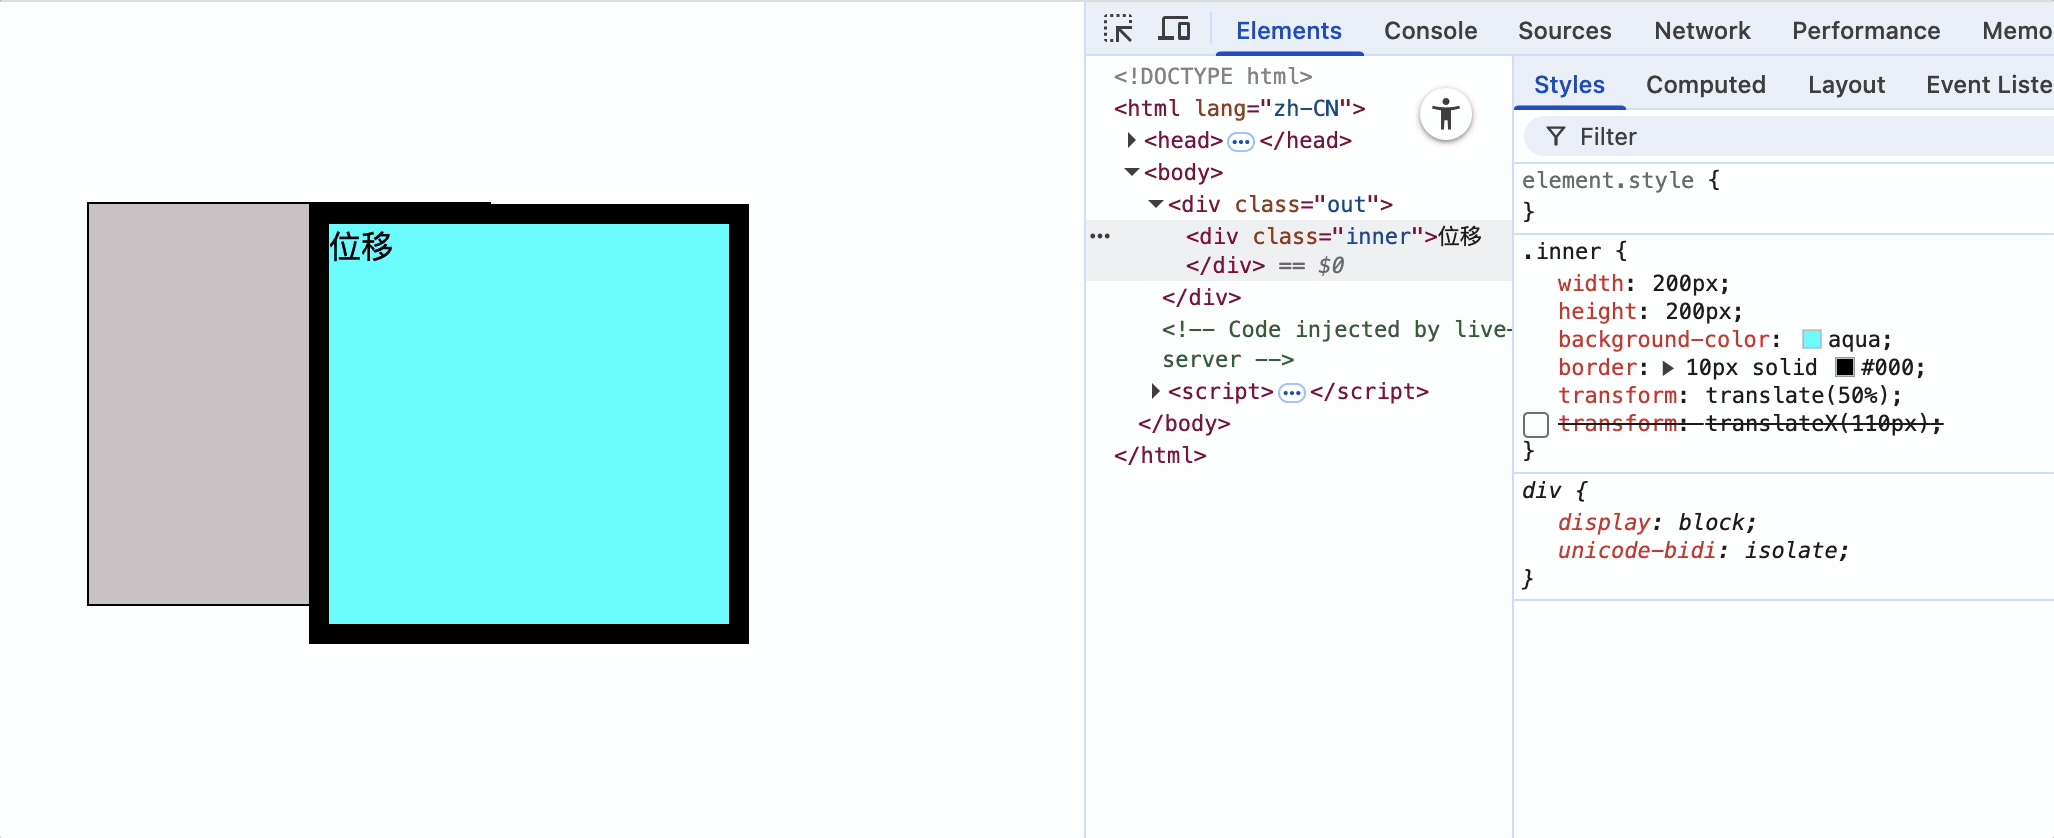Screen dimensions: 2054x838
Task: Toggle the device toolbar icon
Action: tap(1174, 29)
